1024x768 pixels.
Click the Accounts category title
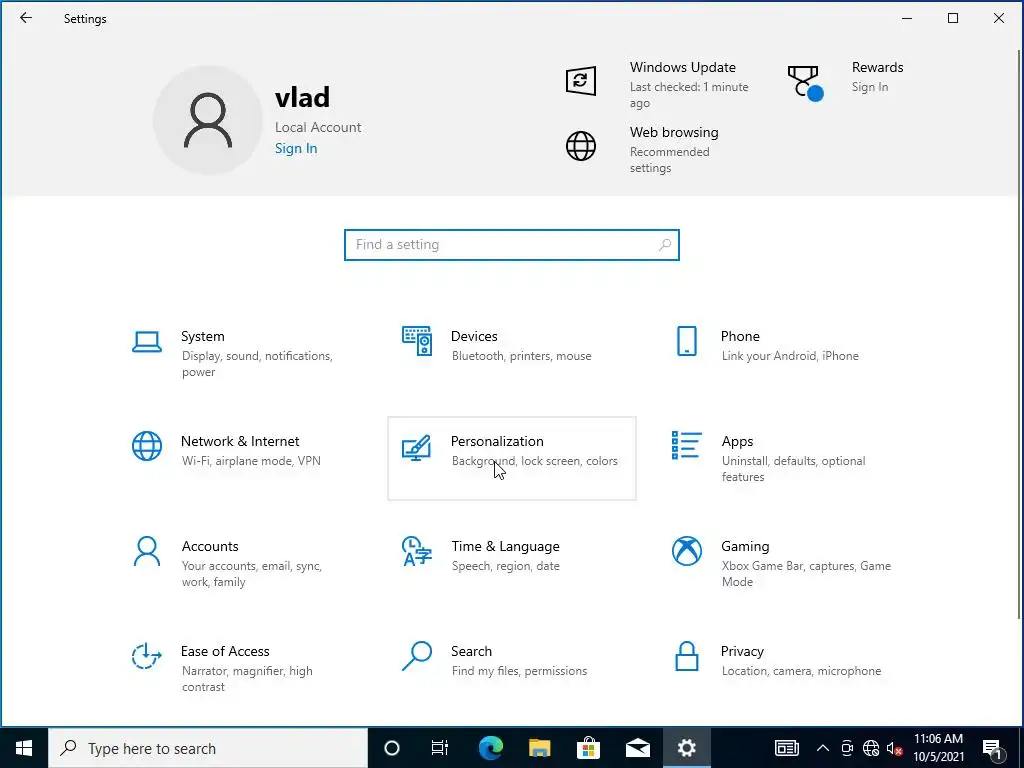pyautogui.click(x=210, y=546)
